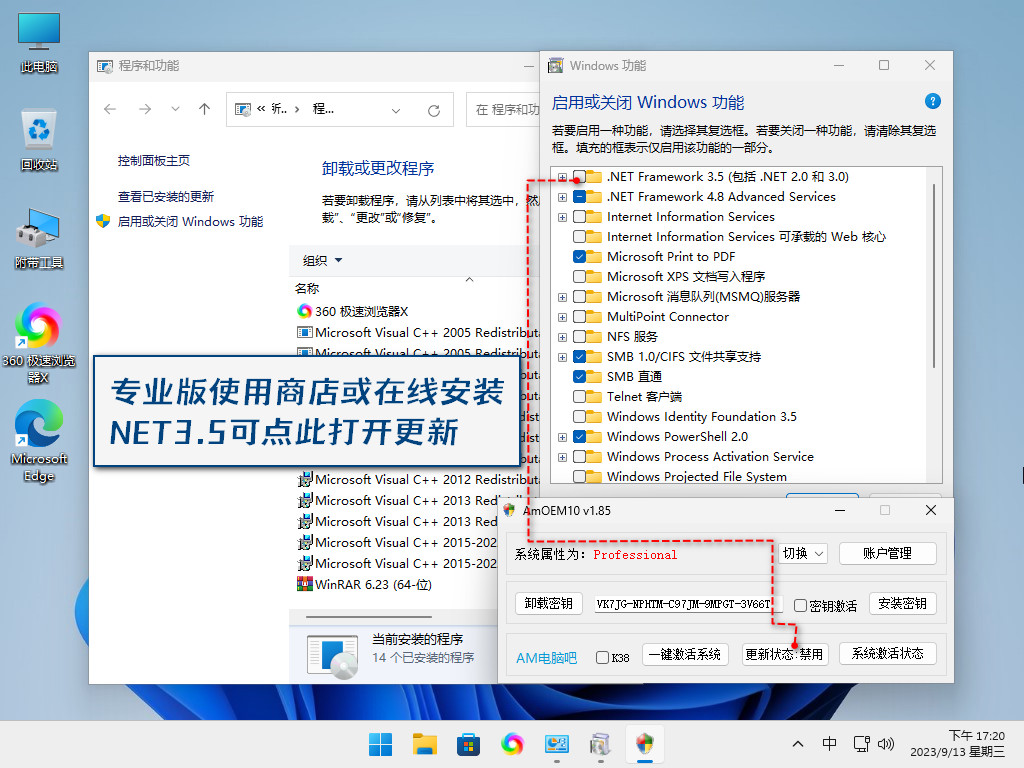Enable Windows Identity Foundation 3.5 checkbox
This screenshot has height=768, width=1024.
point(579,417)
